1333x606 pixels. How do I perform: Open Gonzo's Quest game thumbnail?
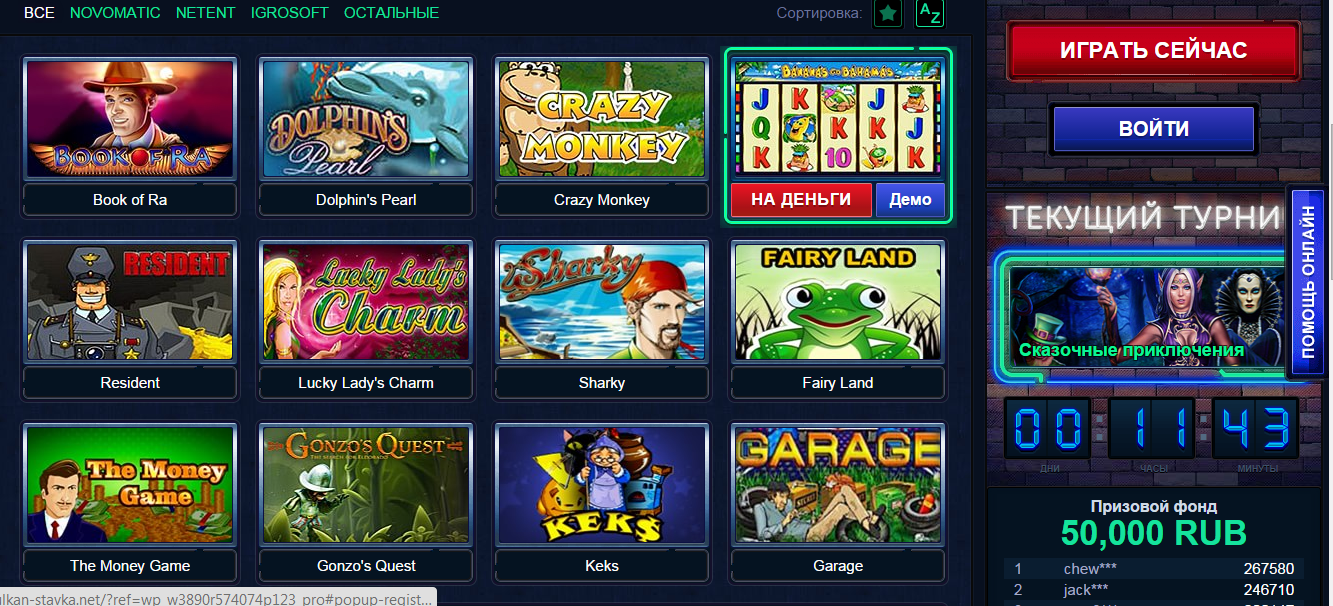366,484
